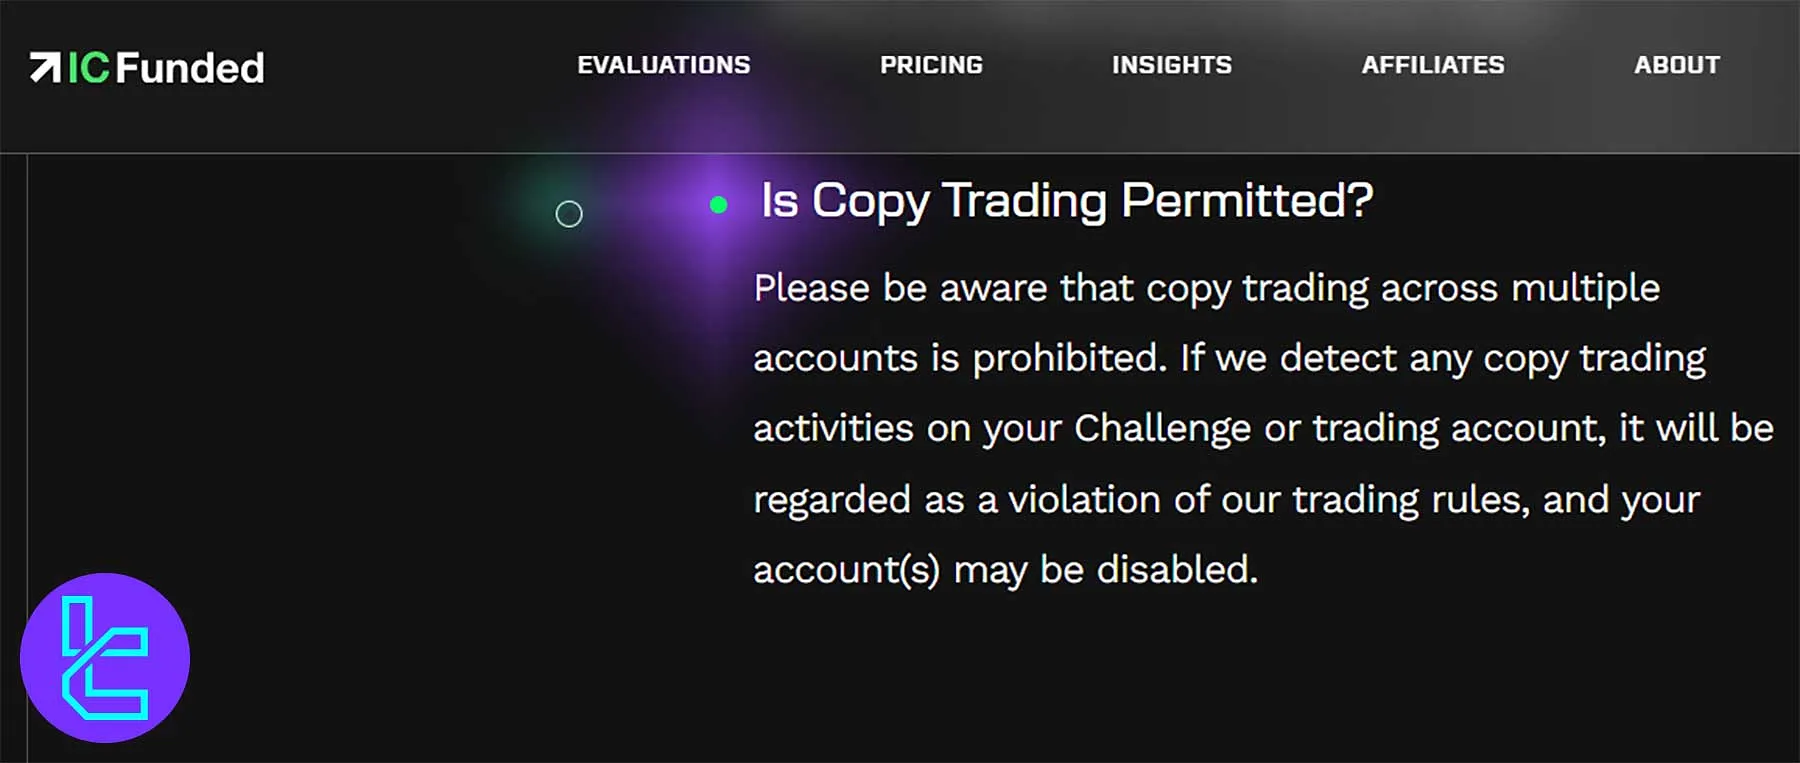This screenshot has width=1800, height=763.
Task: Collapse the 'Is Copy Trading Permitted?' question
Action: click(1065, 200)
